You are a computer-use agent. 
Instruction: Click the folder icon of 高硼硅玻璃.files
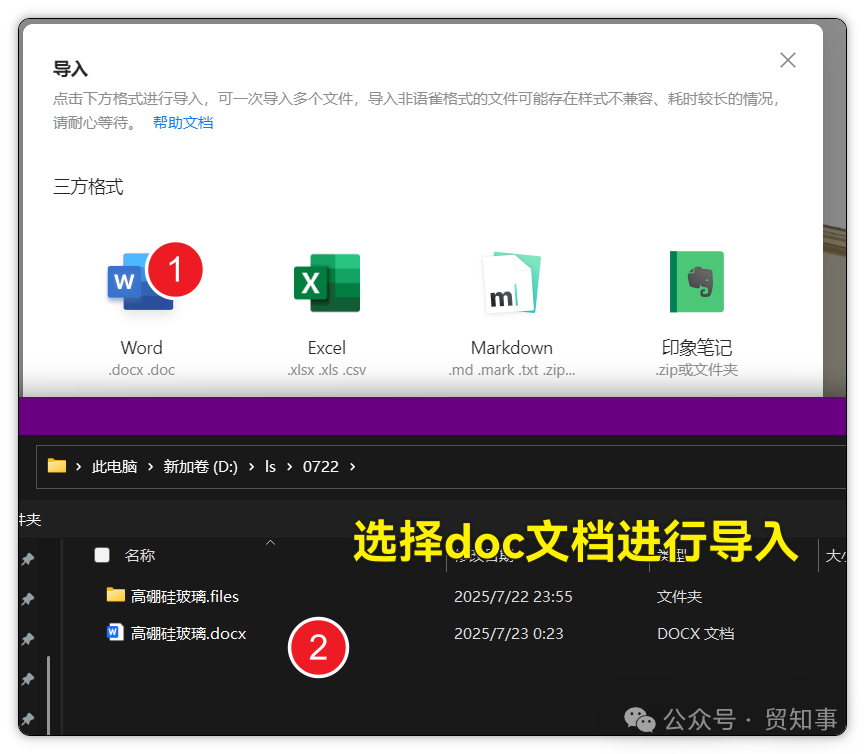click(x=113, y=596)
